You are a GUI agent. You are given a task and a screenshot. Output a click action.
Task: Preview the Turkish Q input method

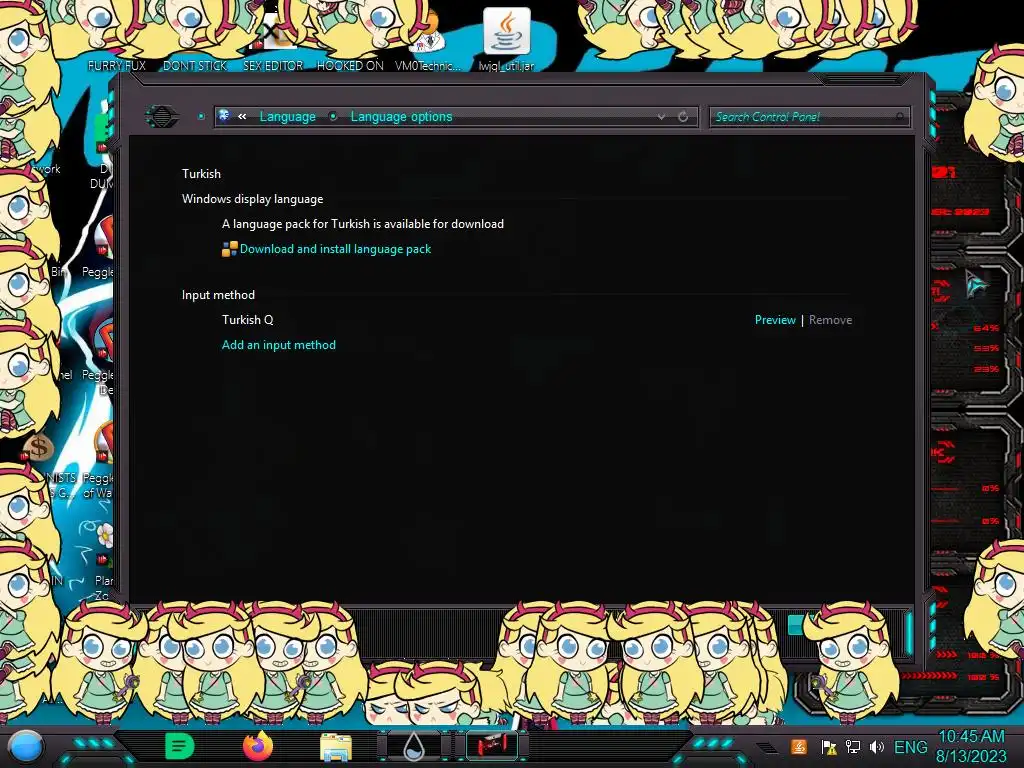click(x=775, y=320)
